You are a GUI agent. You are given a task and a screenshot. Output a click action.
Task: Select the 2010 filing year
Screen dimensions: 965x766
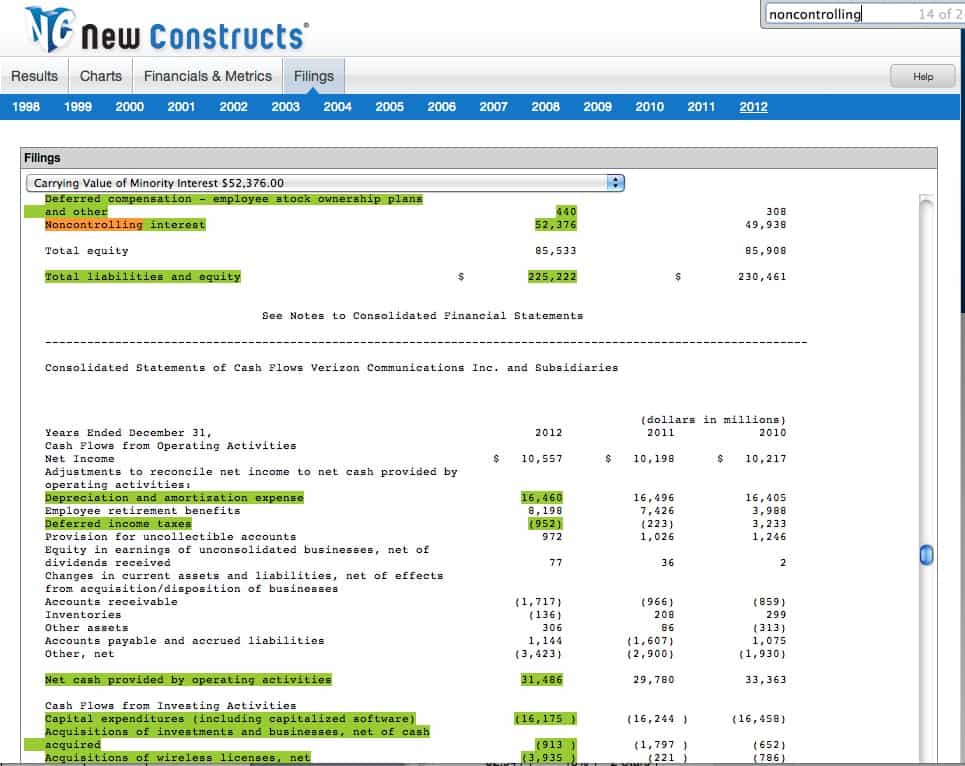(x=649, y=107)
